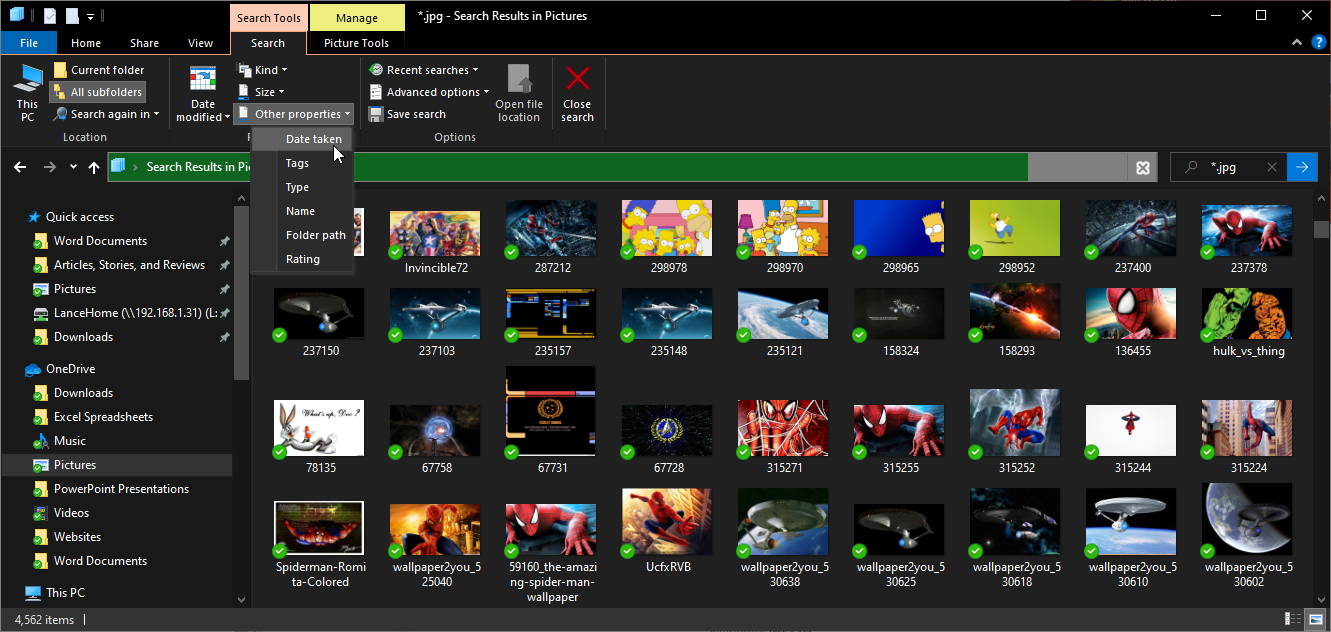Switch to the View ribbon tab
Viewport: 1331px width, 632px height.
click(200, 43)
